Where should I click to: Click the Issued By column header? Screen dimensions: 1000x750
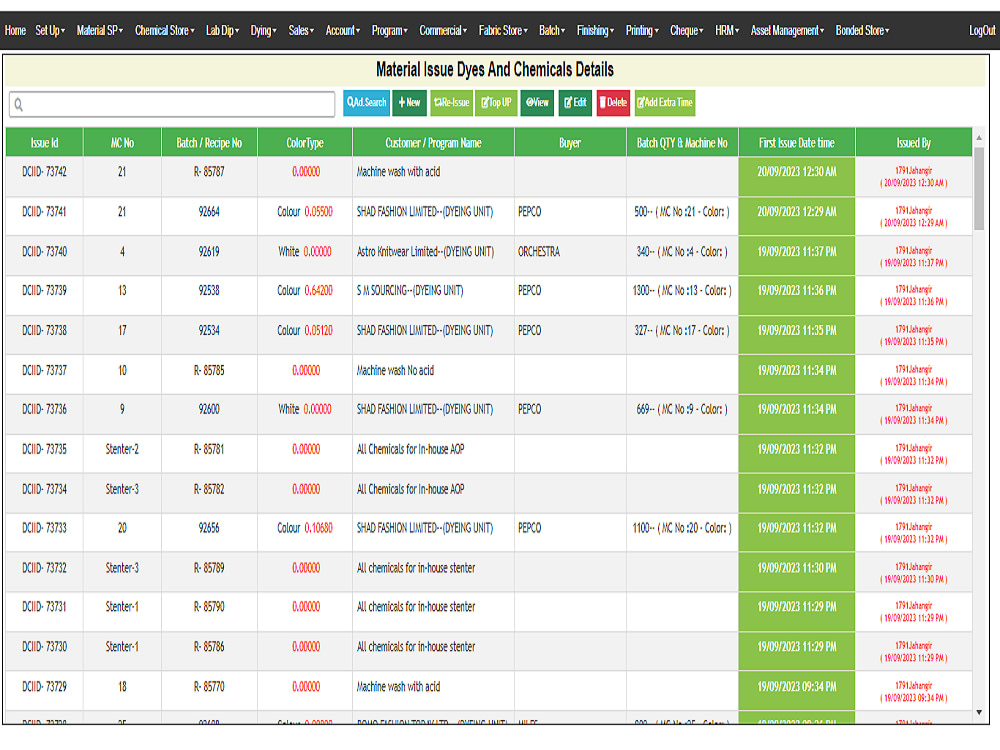pos(913,142)
